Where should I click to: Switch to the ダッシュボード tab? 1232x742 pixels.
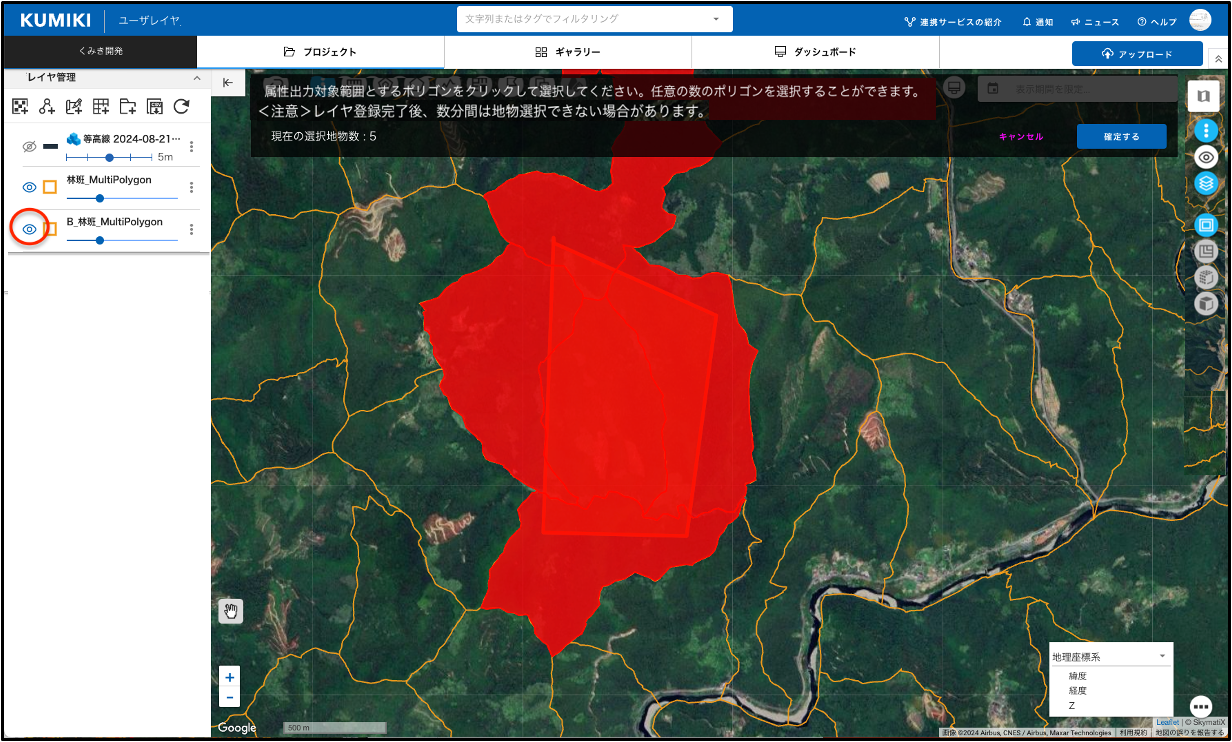click(x=815, y=52)
